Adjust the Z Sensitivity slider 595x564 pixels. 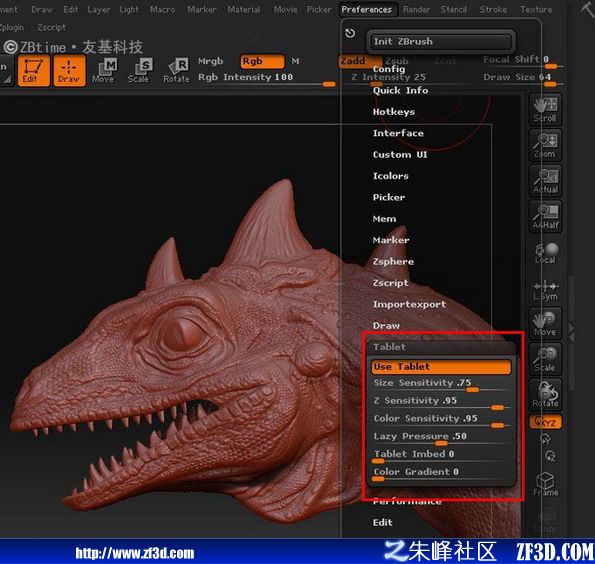(441, 402)
